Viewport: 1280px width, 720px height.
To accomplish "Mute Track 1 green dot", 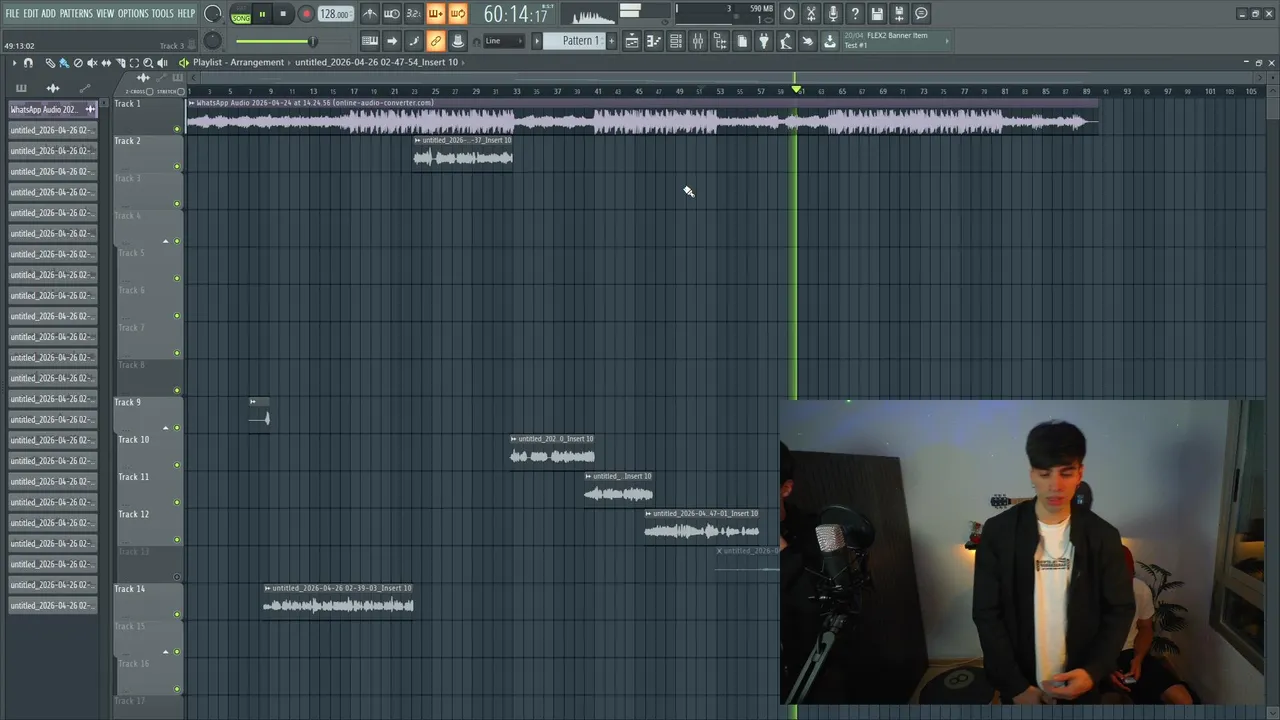I will click(x=177, y=129).
